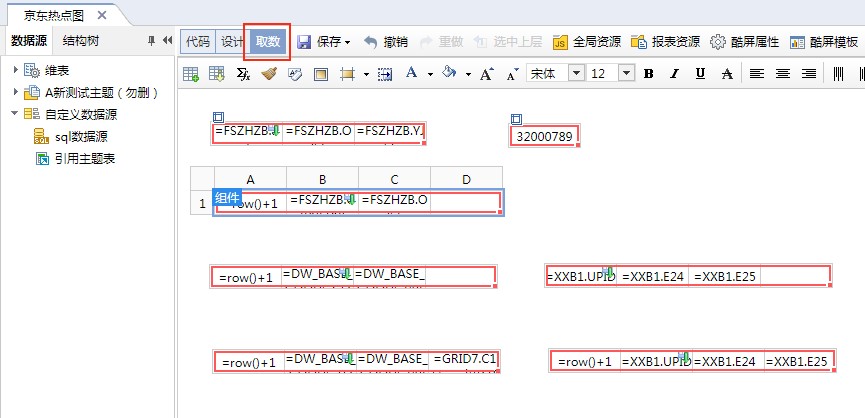Image resolution: width=865 pixels, height=418 pixels.
Task: Click the increase font size icon
Action: pos(487,74)
